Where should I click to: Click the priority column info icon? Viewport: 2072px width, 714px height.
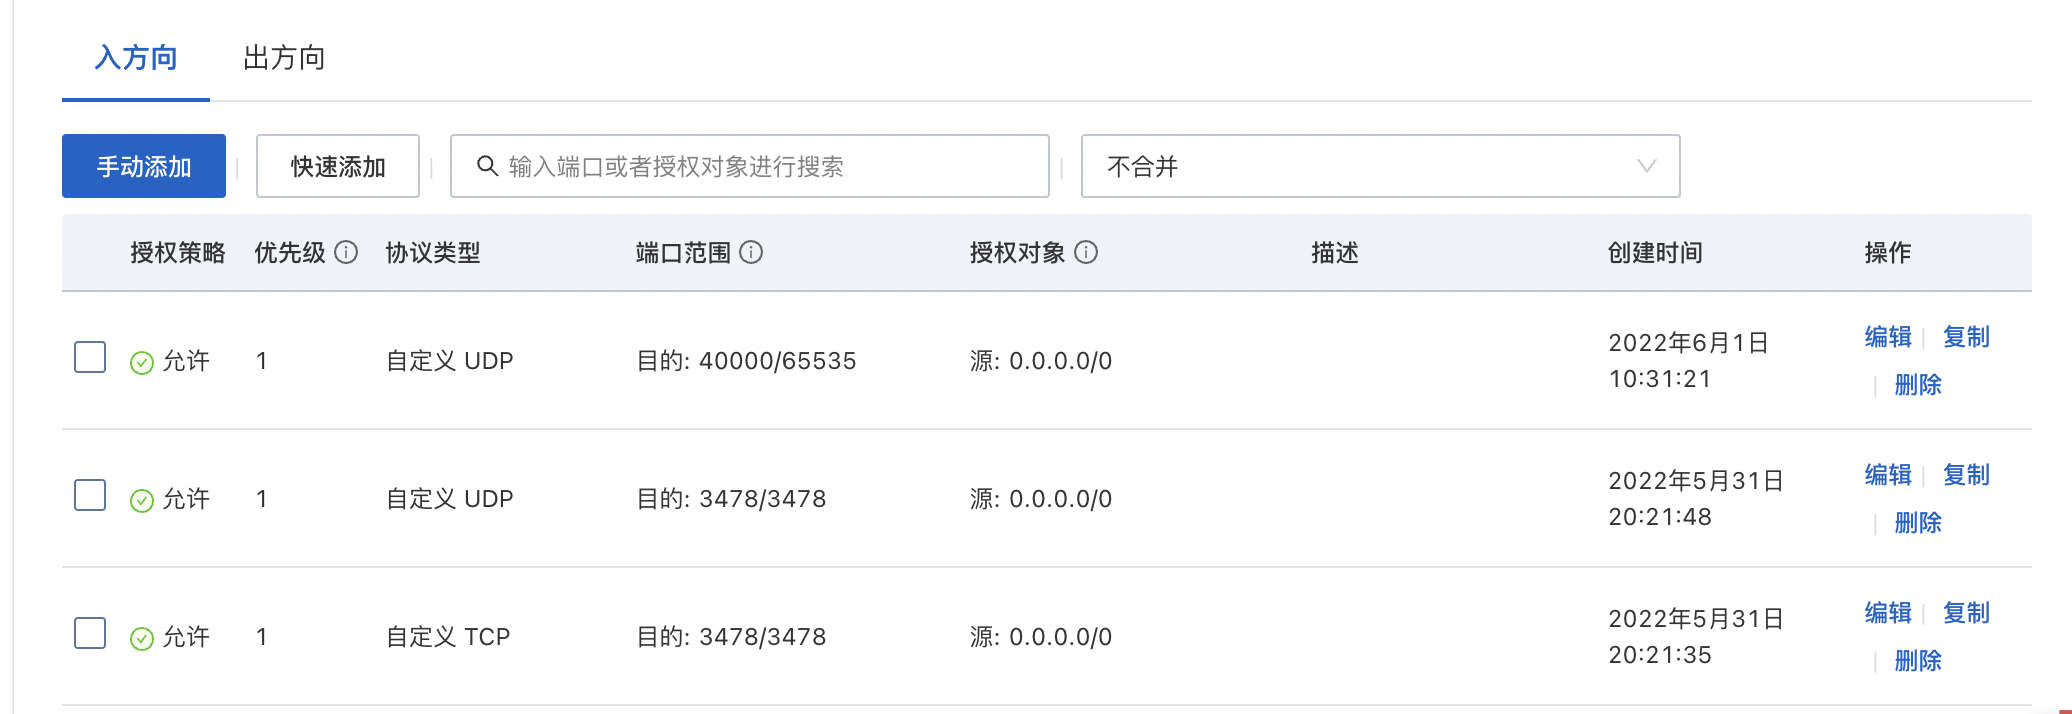346,252
